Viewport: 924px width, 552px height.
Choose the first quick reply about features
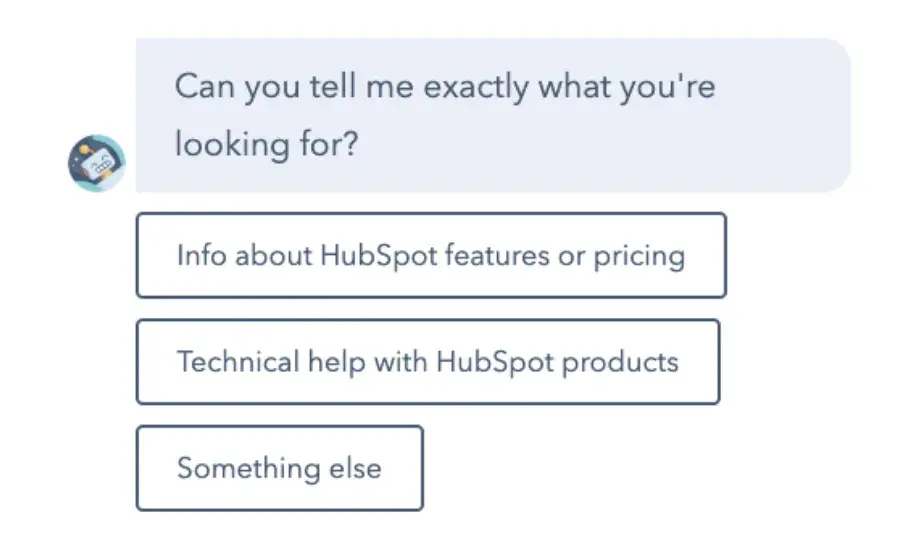click(x=431, y=255)
